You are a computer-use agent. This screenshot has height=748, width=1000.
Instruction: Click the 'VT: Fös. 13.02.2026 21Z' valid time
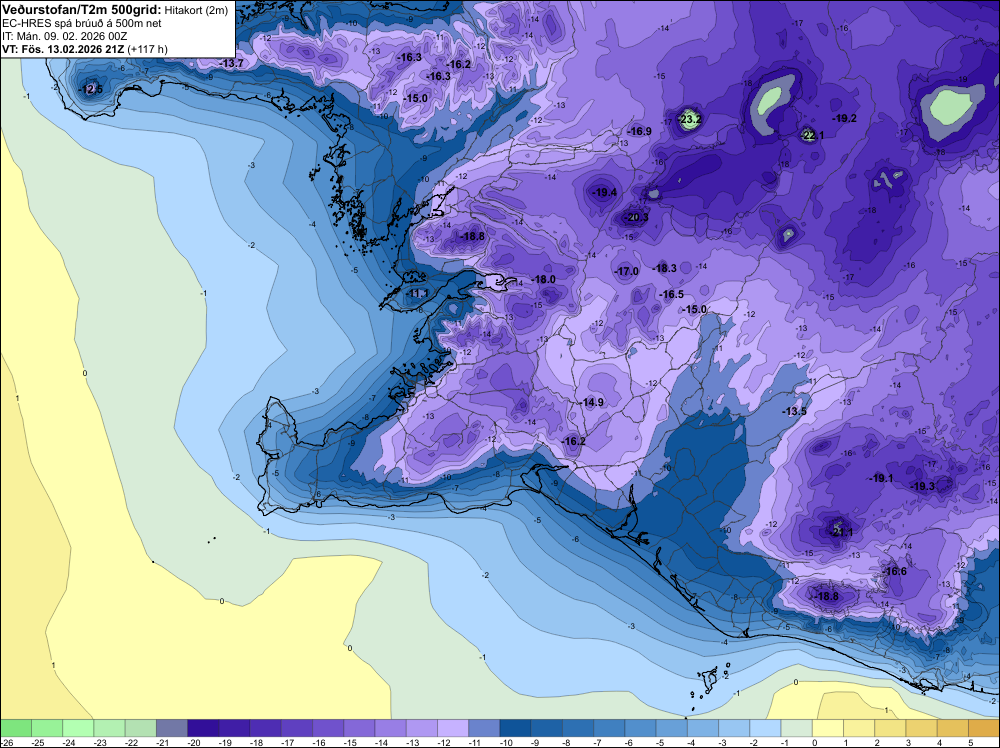point(63,49)
